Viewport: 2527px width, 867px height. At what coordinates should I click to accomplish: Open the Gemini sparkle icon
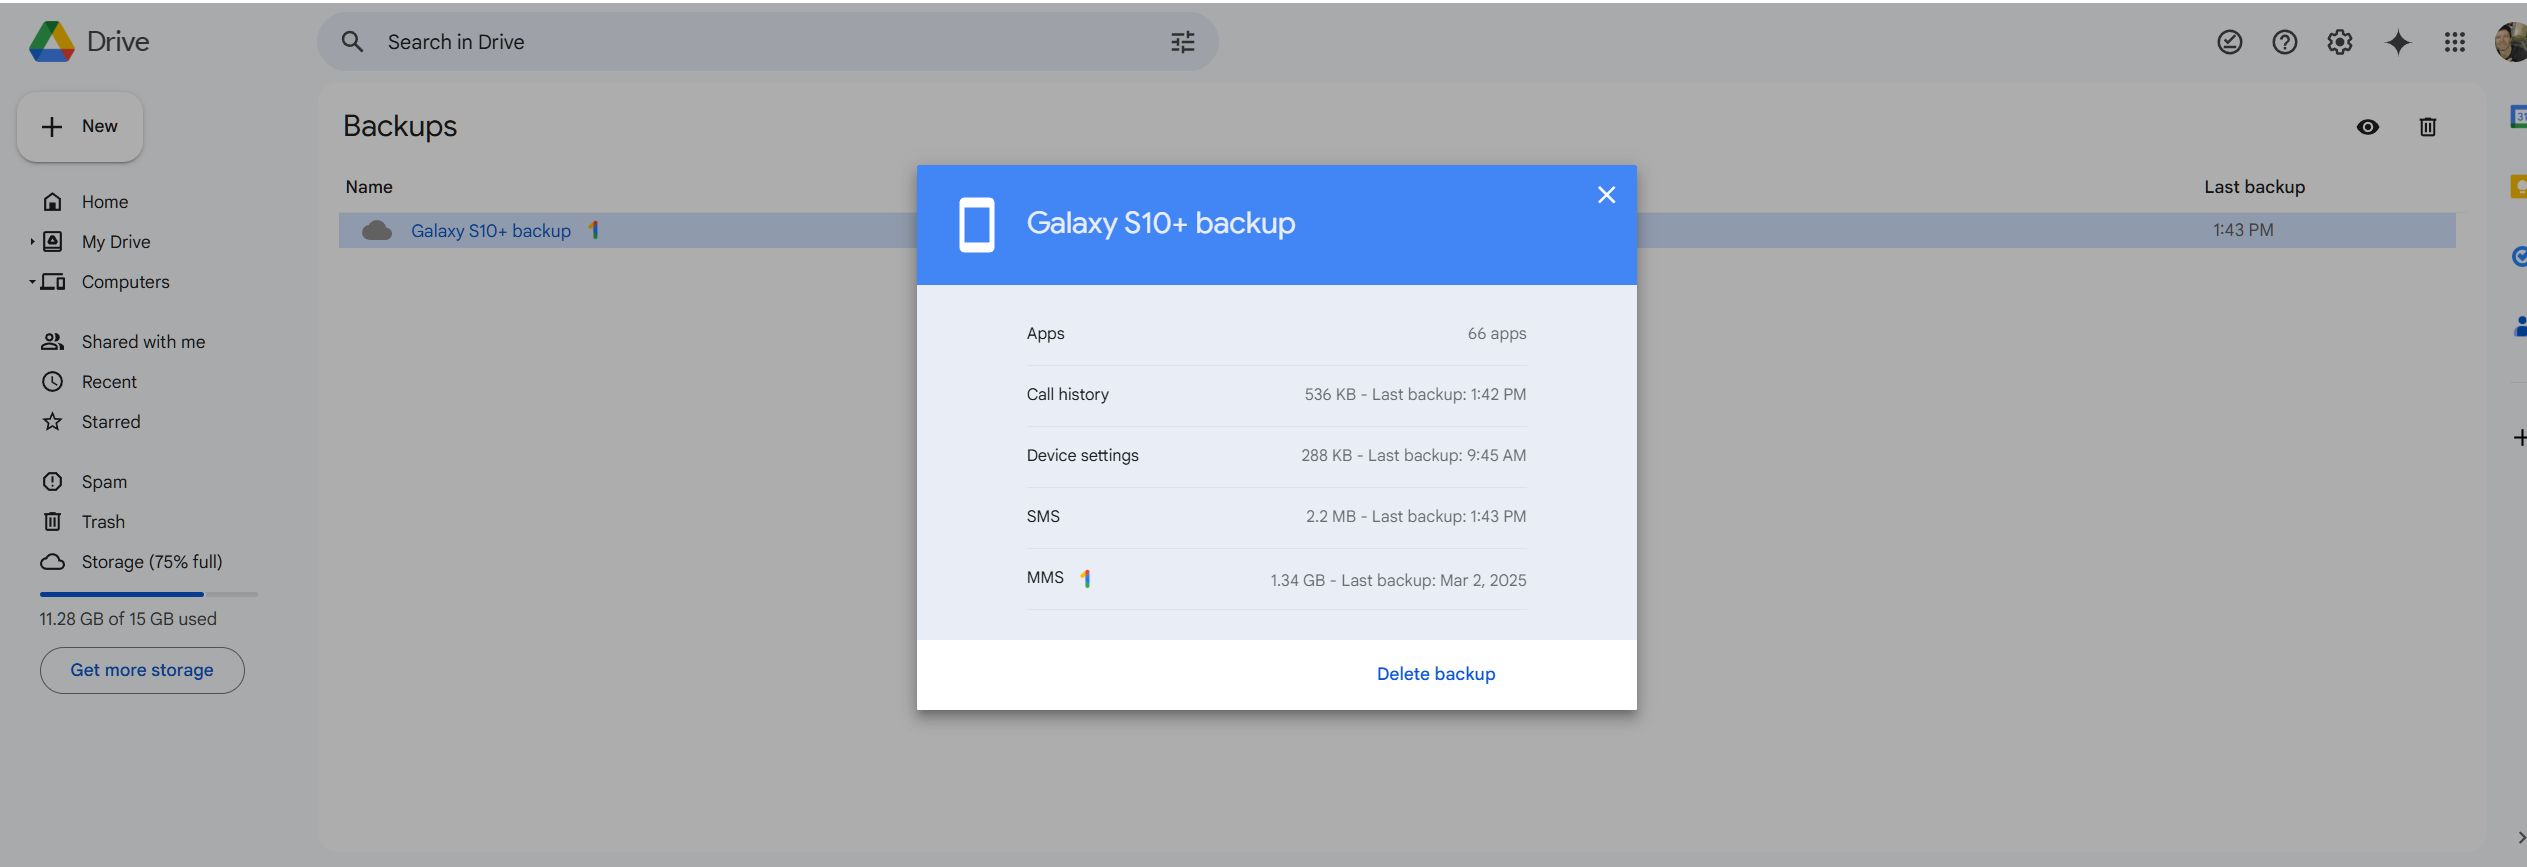click(x=2397, y=42)
